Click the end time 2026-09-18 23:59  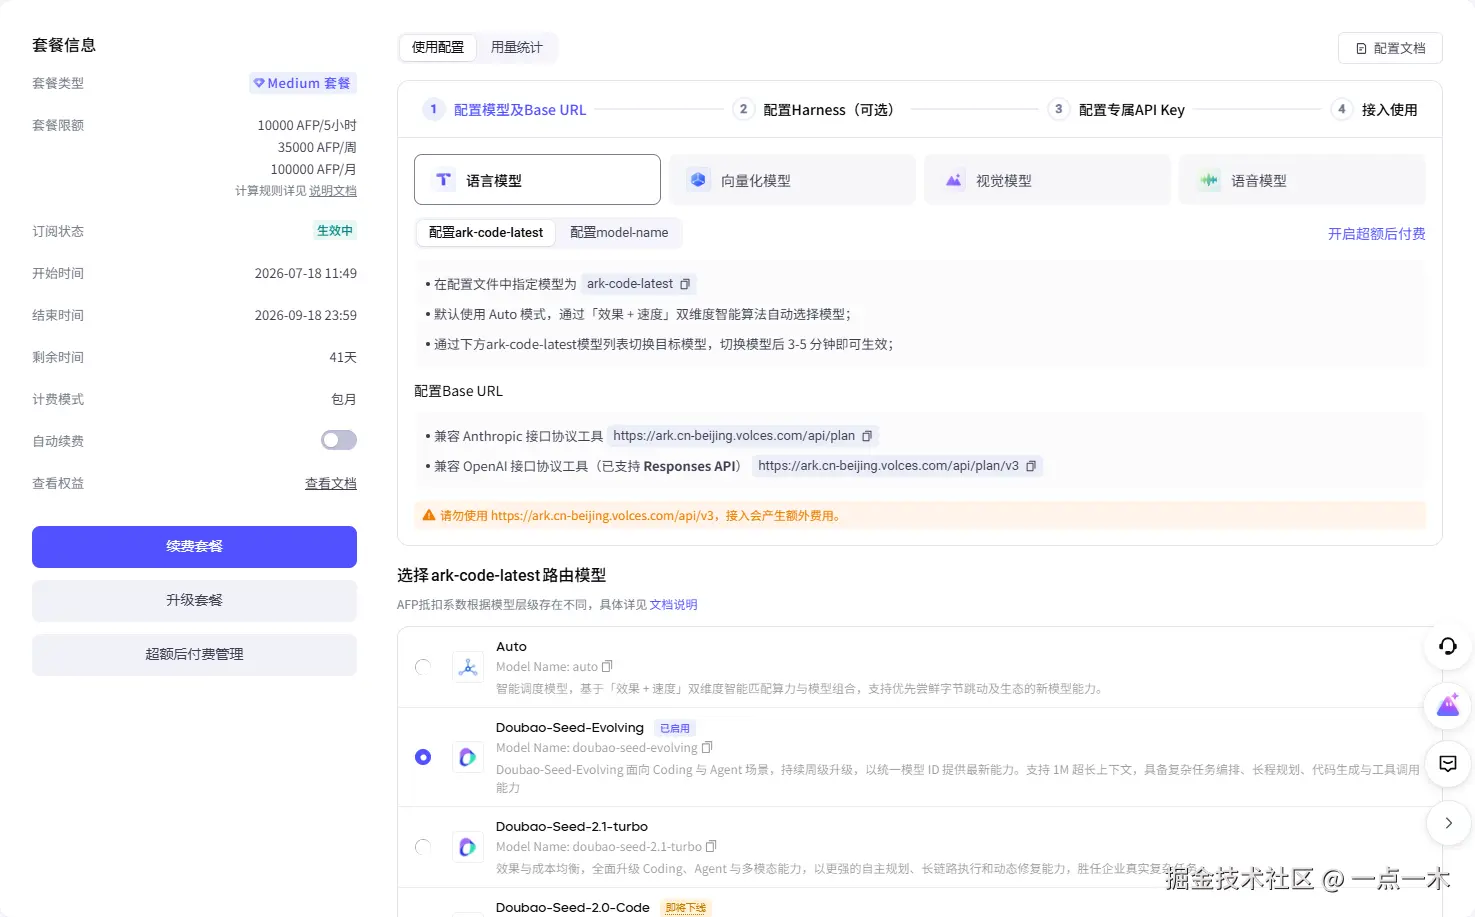tap(306, 315)
